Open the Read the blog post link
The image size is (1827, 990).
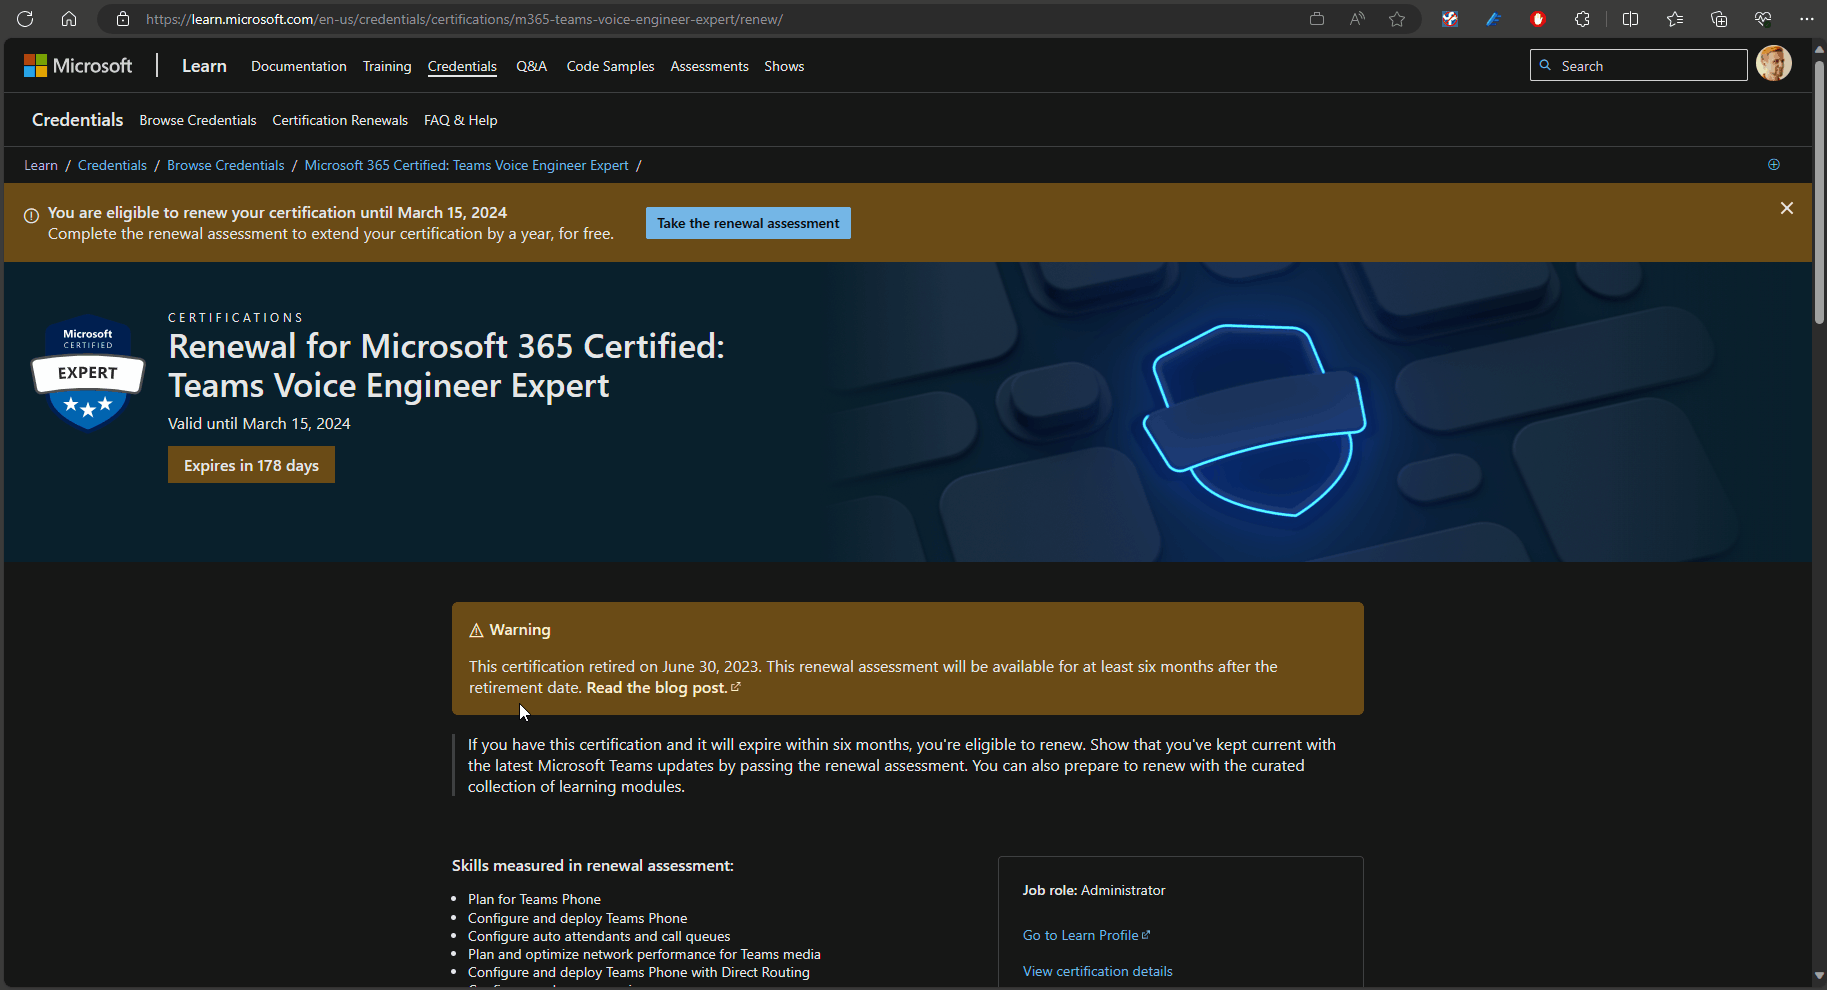pos(657,688)
